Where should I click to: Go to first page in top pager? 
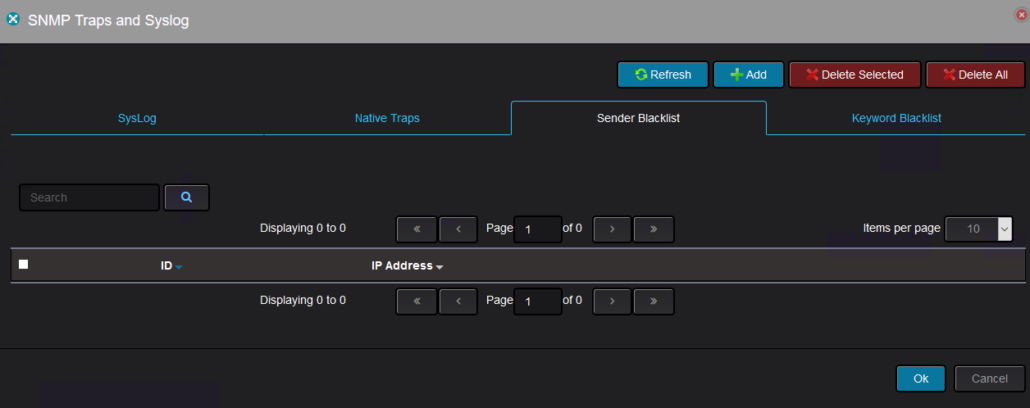pos(417,229)
